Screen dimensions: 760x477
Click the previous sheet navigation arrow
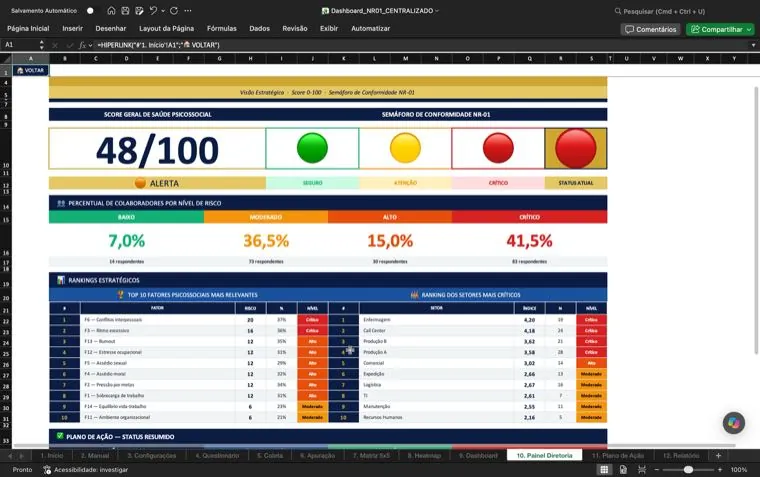point(10,456)
